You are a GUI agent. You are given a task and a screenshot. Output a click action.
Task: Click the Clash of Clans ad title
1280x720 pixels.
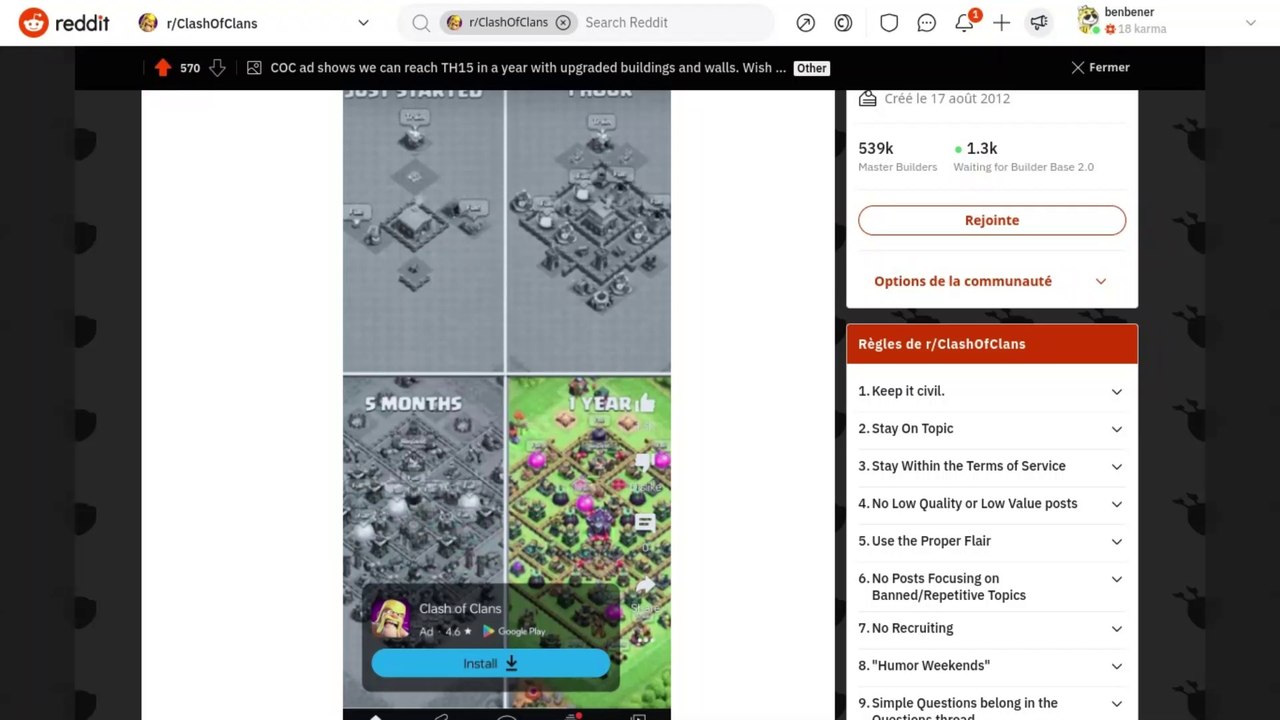(x=460, y=608)
